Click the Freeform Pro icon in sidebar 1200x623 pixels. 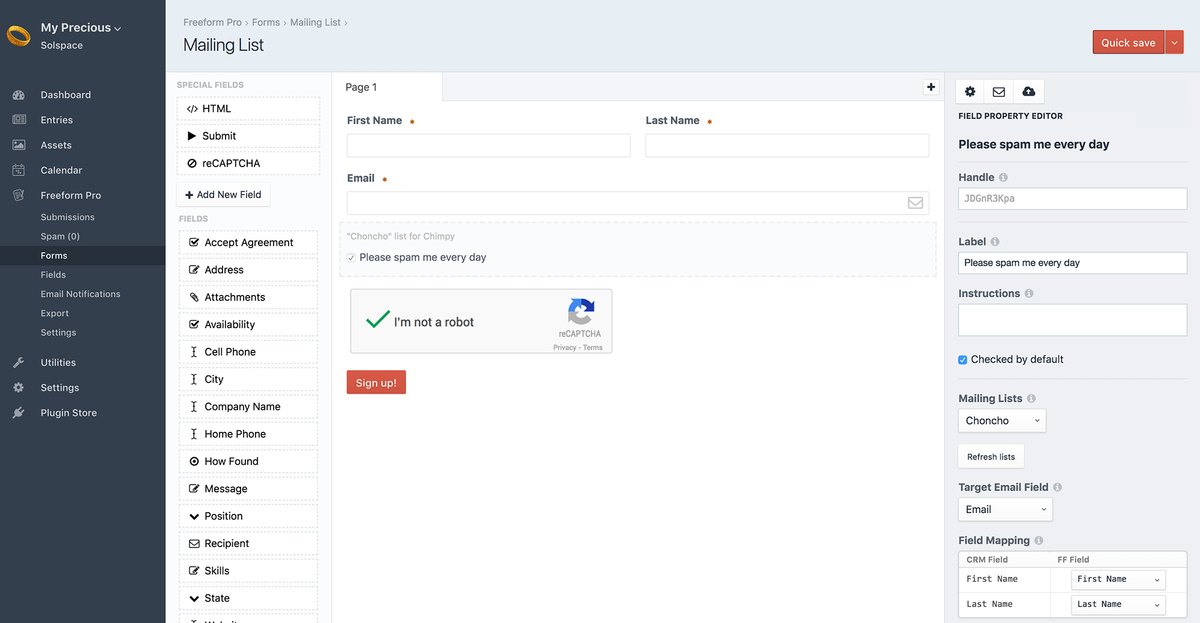pyautogui.click(x=18, y=195)
